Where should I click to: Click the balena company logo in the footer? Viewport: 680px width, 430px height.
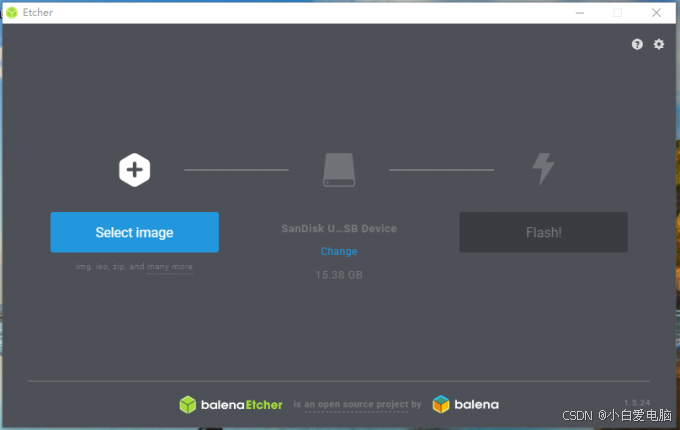pyautogui.click(x=466, y=404)
